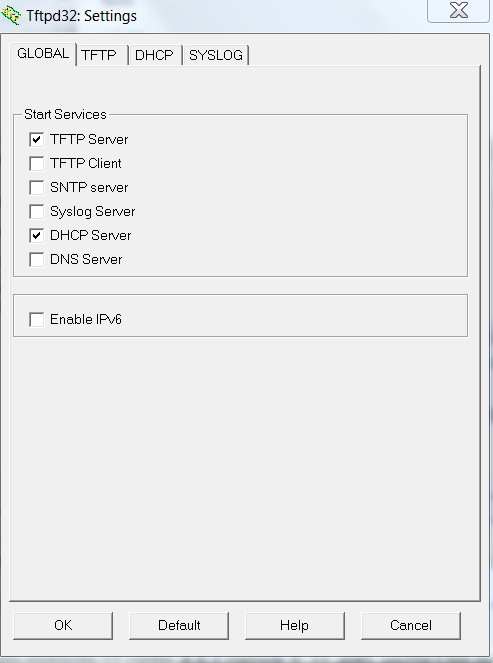Turn on the Syslog Server option
Viewport: 493px width, 663px height.
pos(37,211)
